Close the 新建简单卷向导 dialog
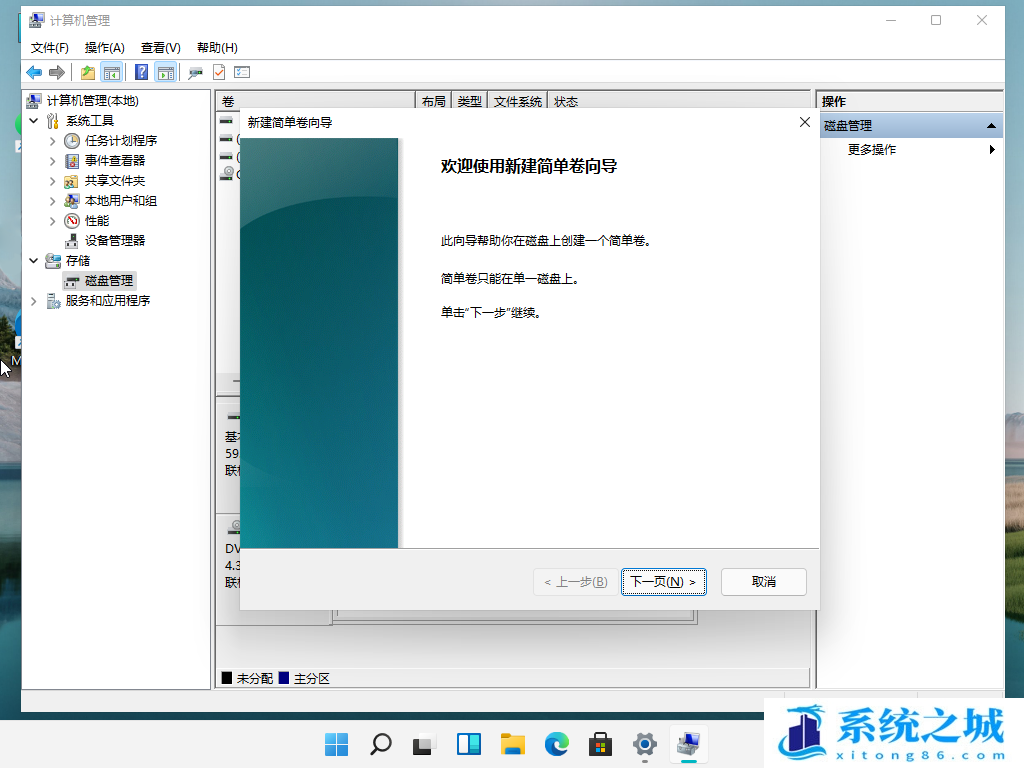Image resolution: width=1024 pixels, height=768 pixels. click(805, 122)
